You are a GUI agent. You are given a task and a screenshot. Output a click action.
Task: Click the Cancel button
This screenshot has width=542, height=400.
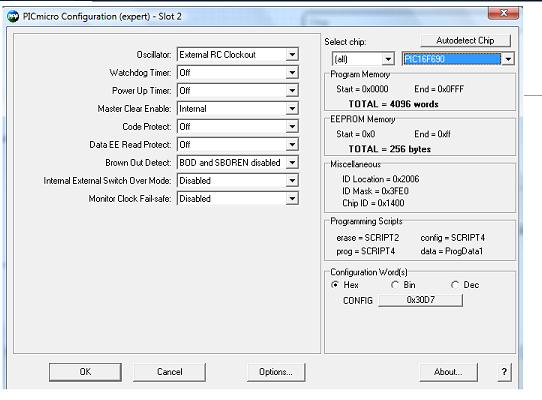pos(169,372)
